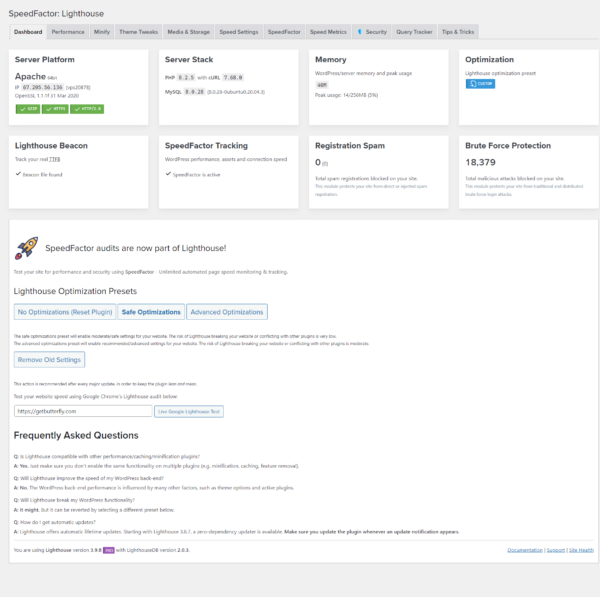Click the SpeedFactor is active checkmark
The image size is (600, 597).
point(168,174)
